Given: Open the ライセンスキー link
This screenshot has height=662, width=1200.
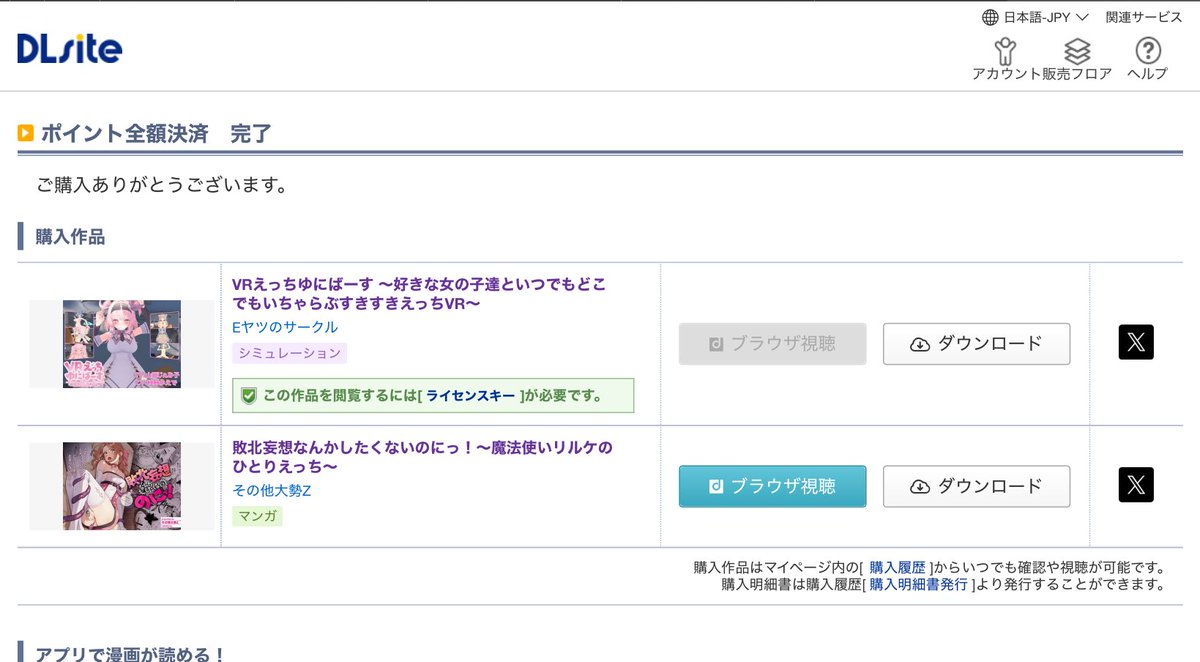Looking at the screenshot, I should coord(469,395).
